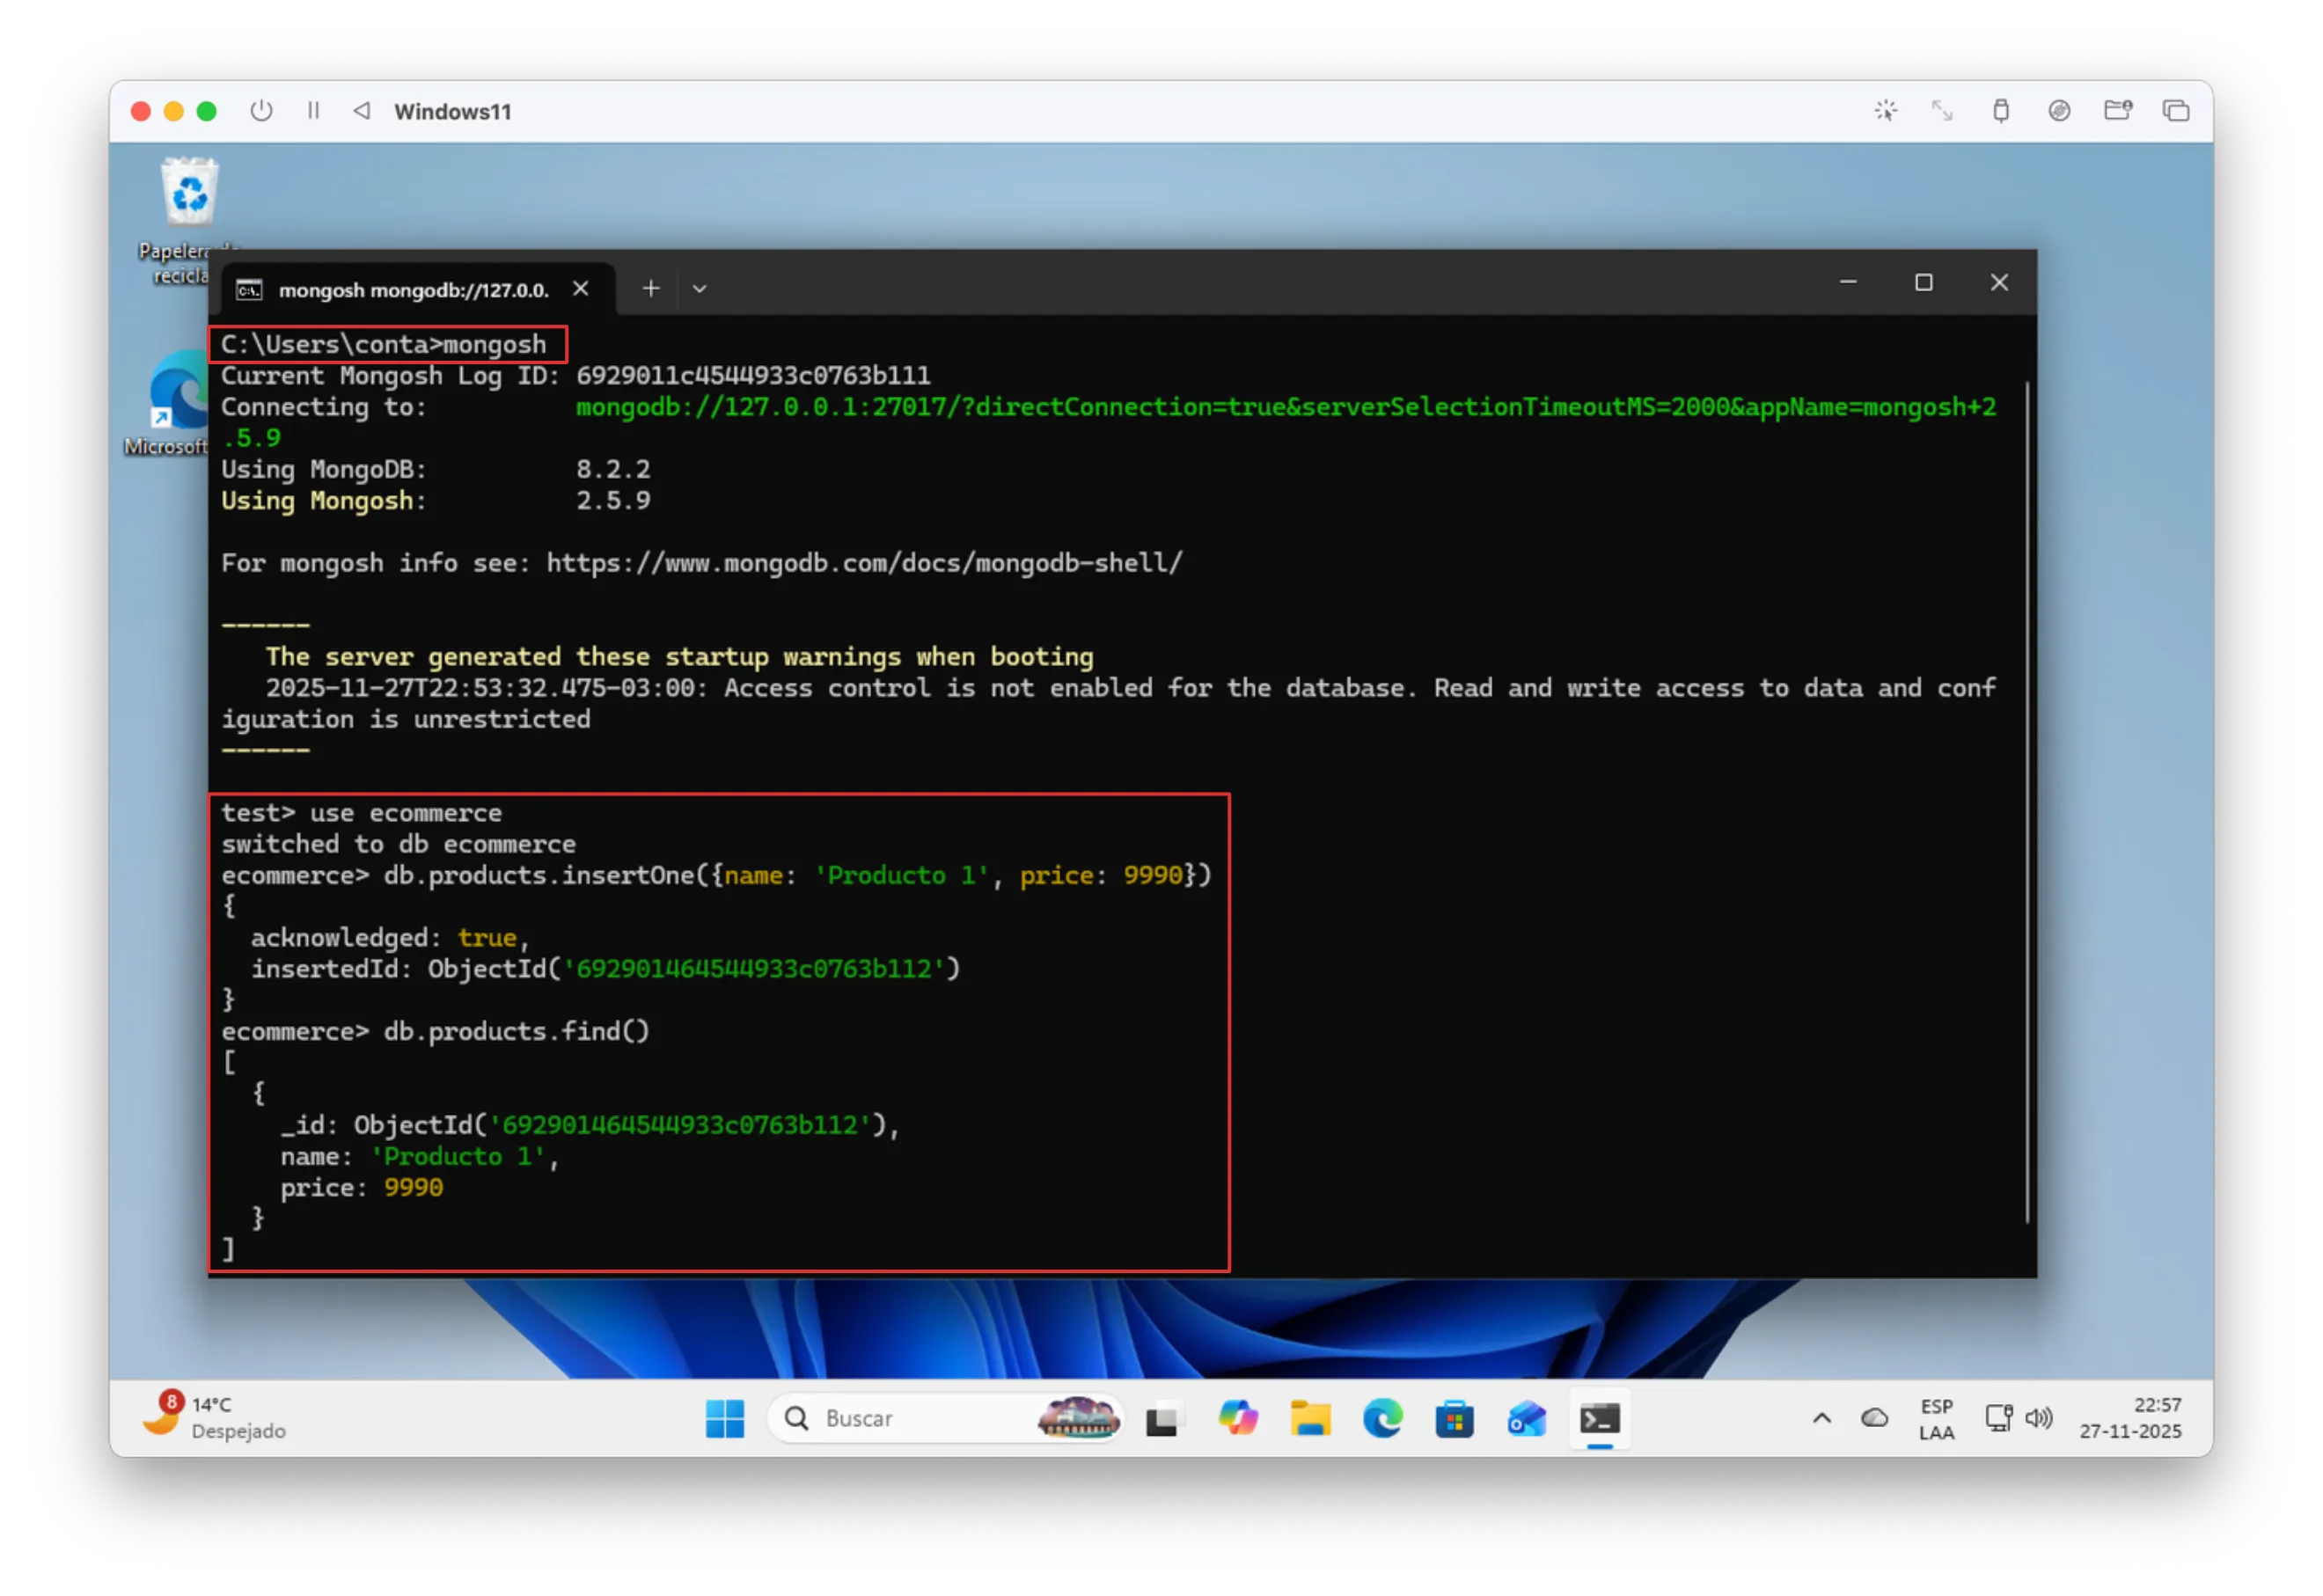2323x1596 pixels.
Task: Click the VM back-arrow icon
Action: pyautogui.click(x=362, y=111)
